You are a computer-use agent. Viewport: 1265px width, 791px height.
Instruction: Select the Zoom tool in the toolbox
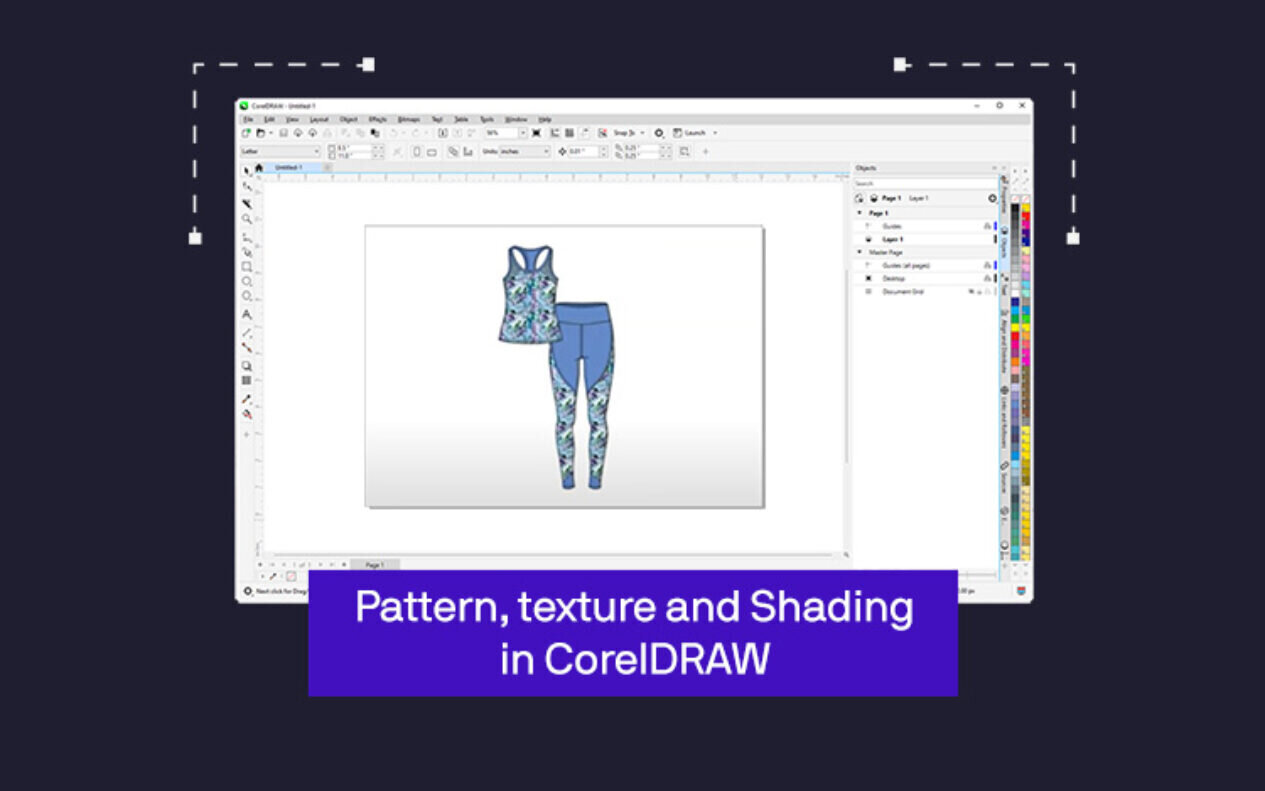point(247,219)
